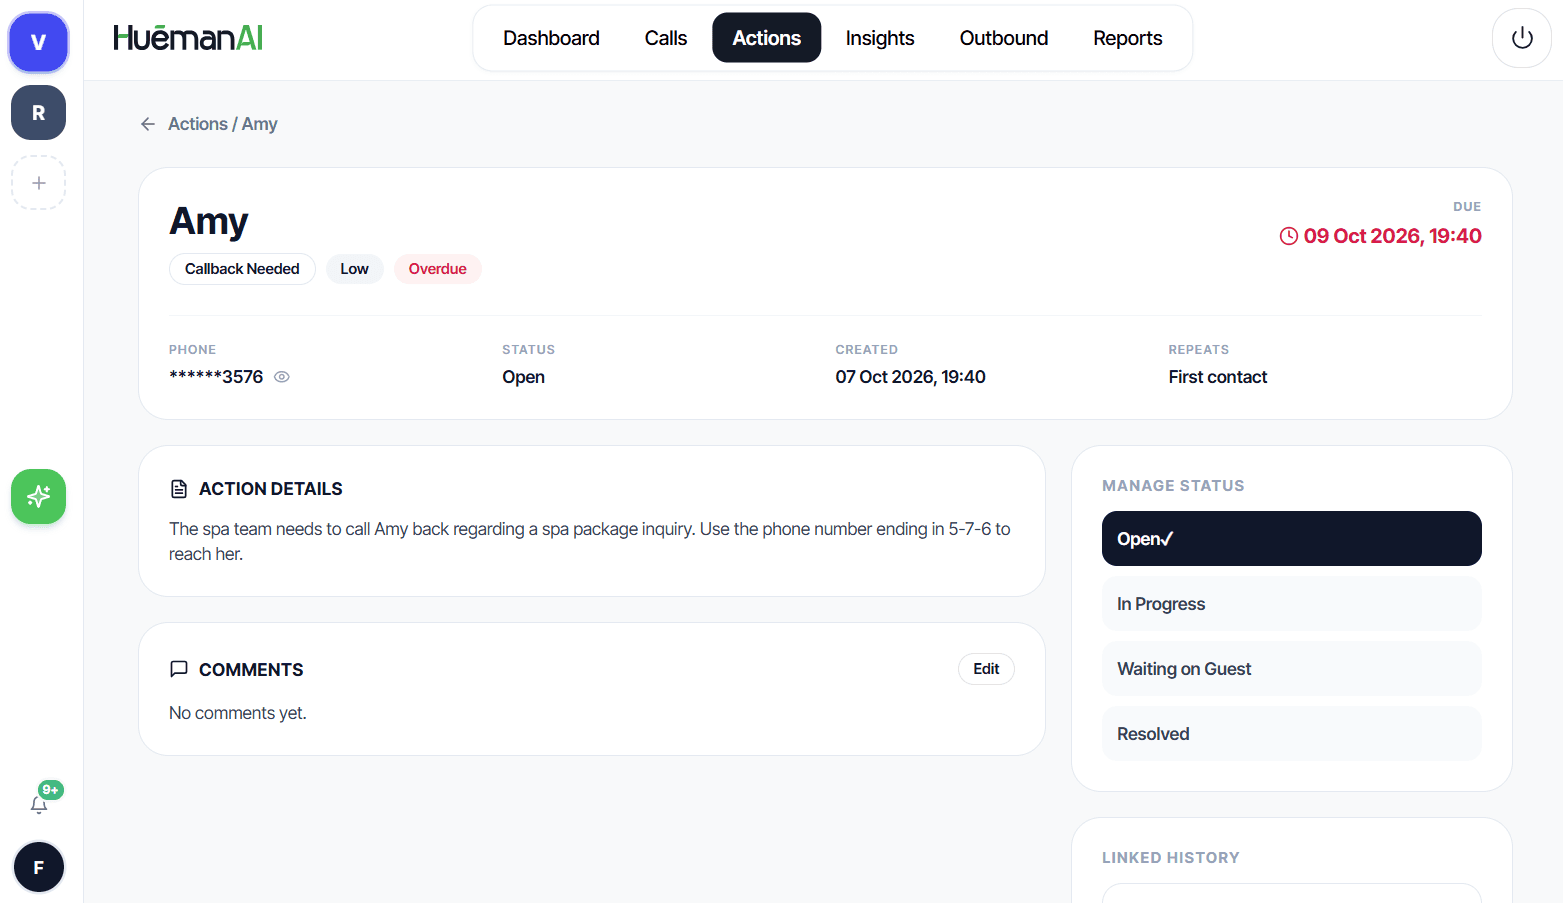1563x903 pixels.
Task: Set status to Open
Action: point(1292,539)
